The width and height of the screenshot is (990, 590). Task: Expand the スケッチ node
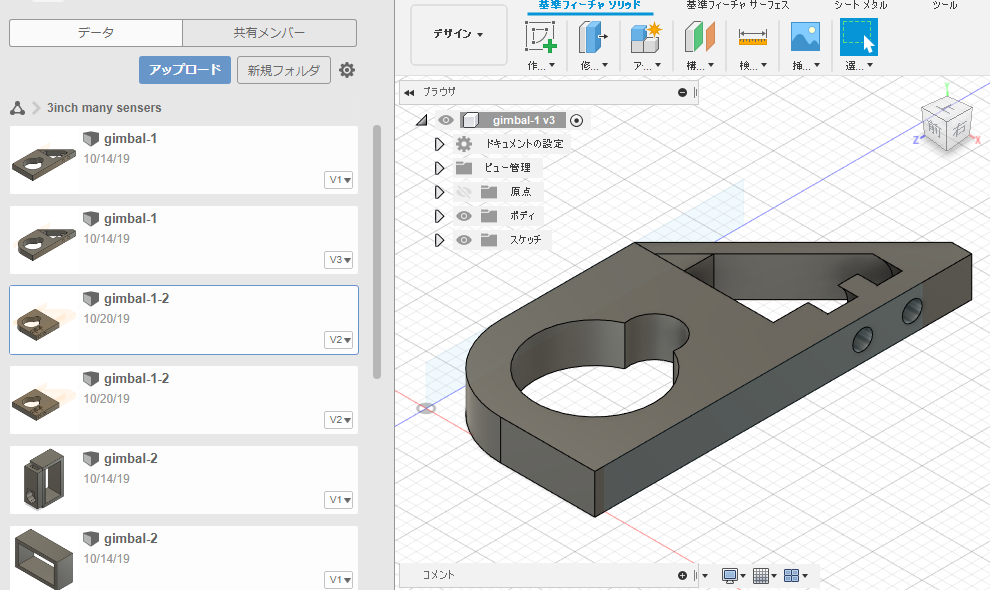coord(439,240)
